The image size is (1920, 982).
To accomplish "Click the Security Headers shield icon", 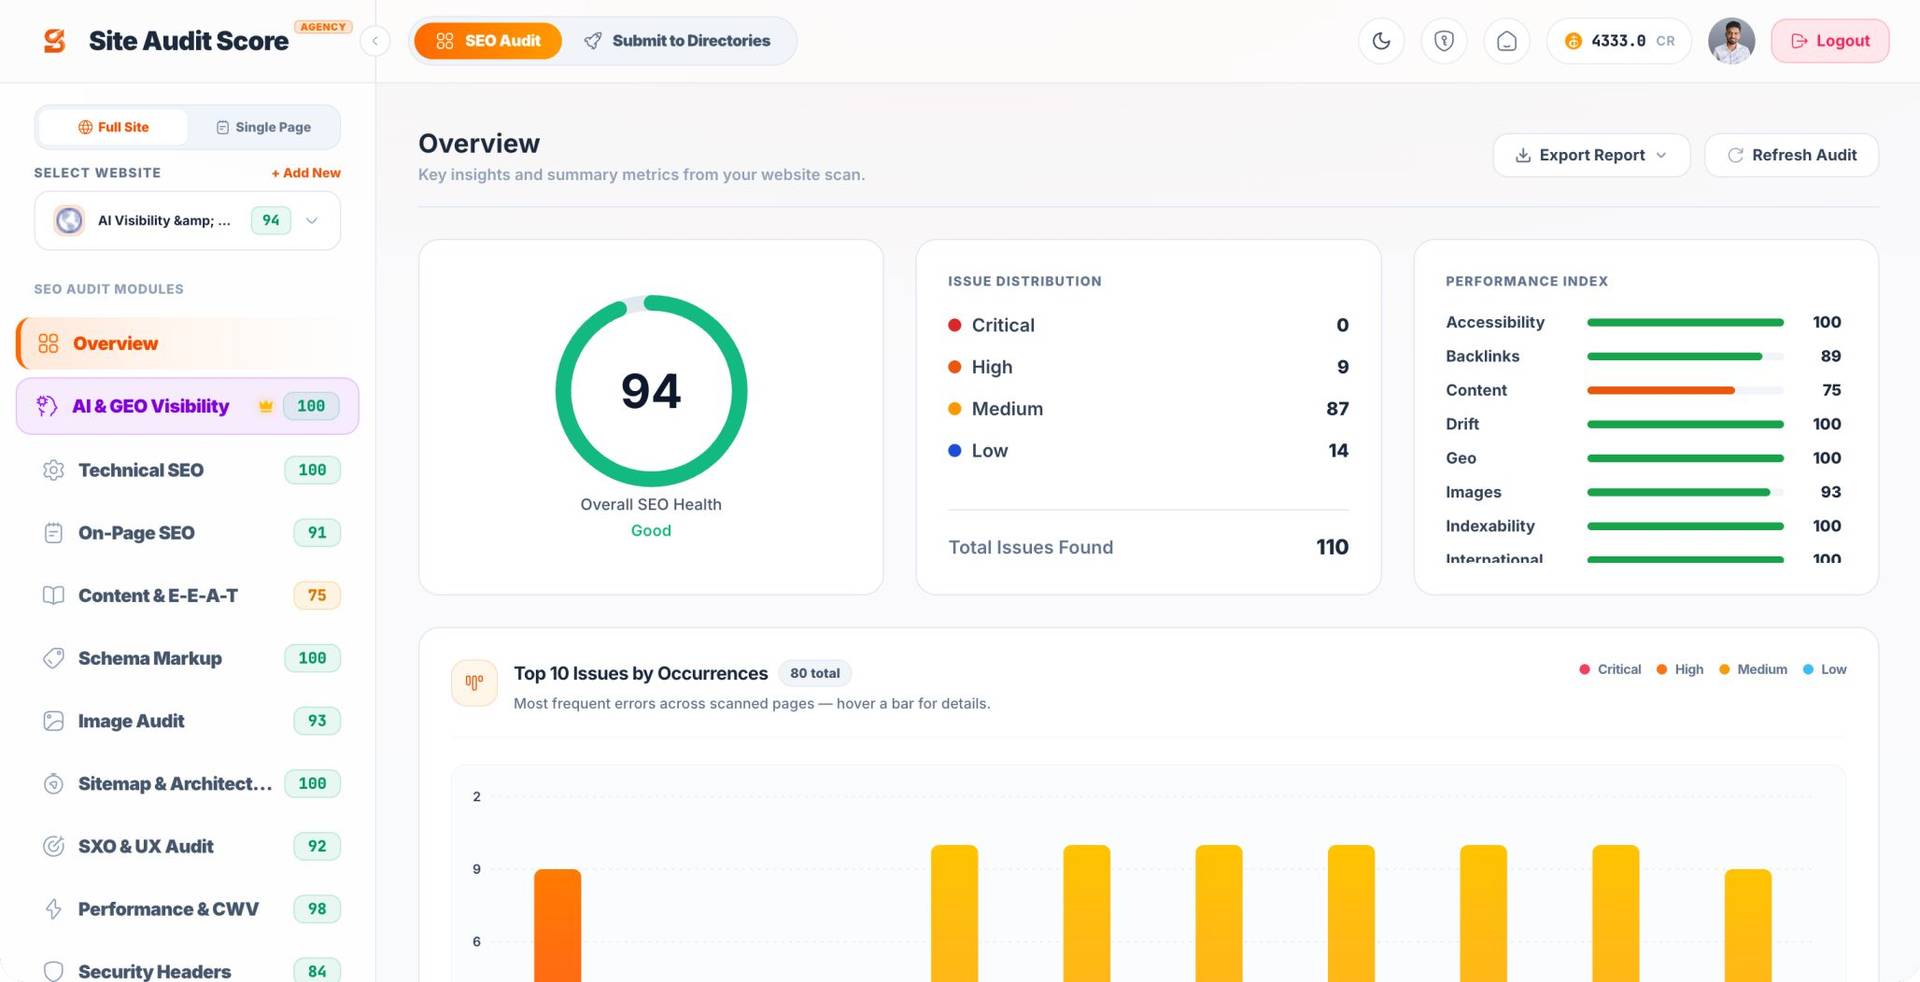I will 54,971.
